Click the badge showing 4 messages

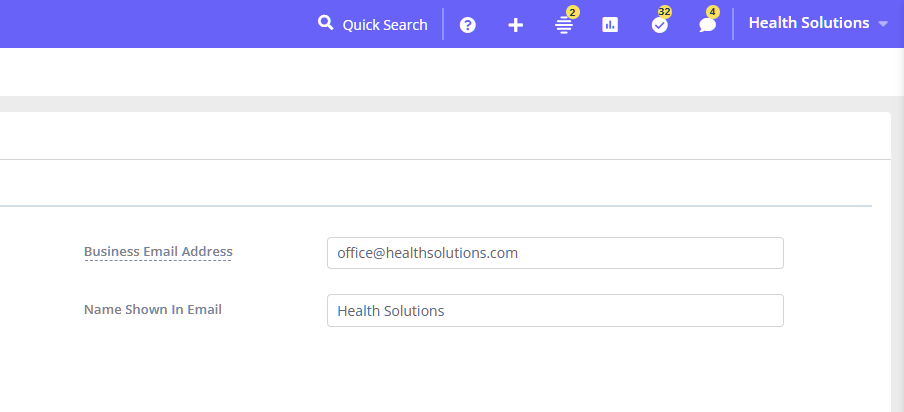coord(712,12)
